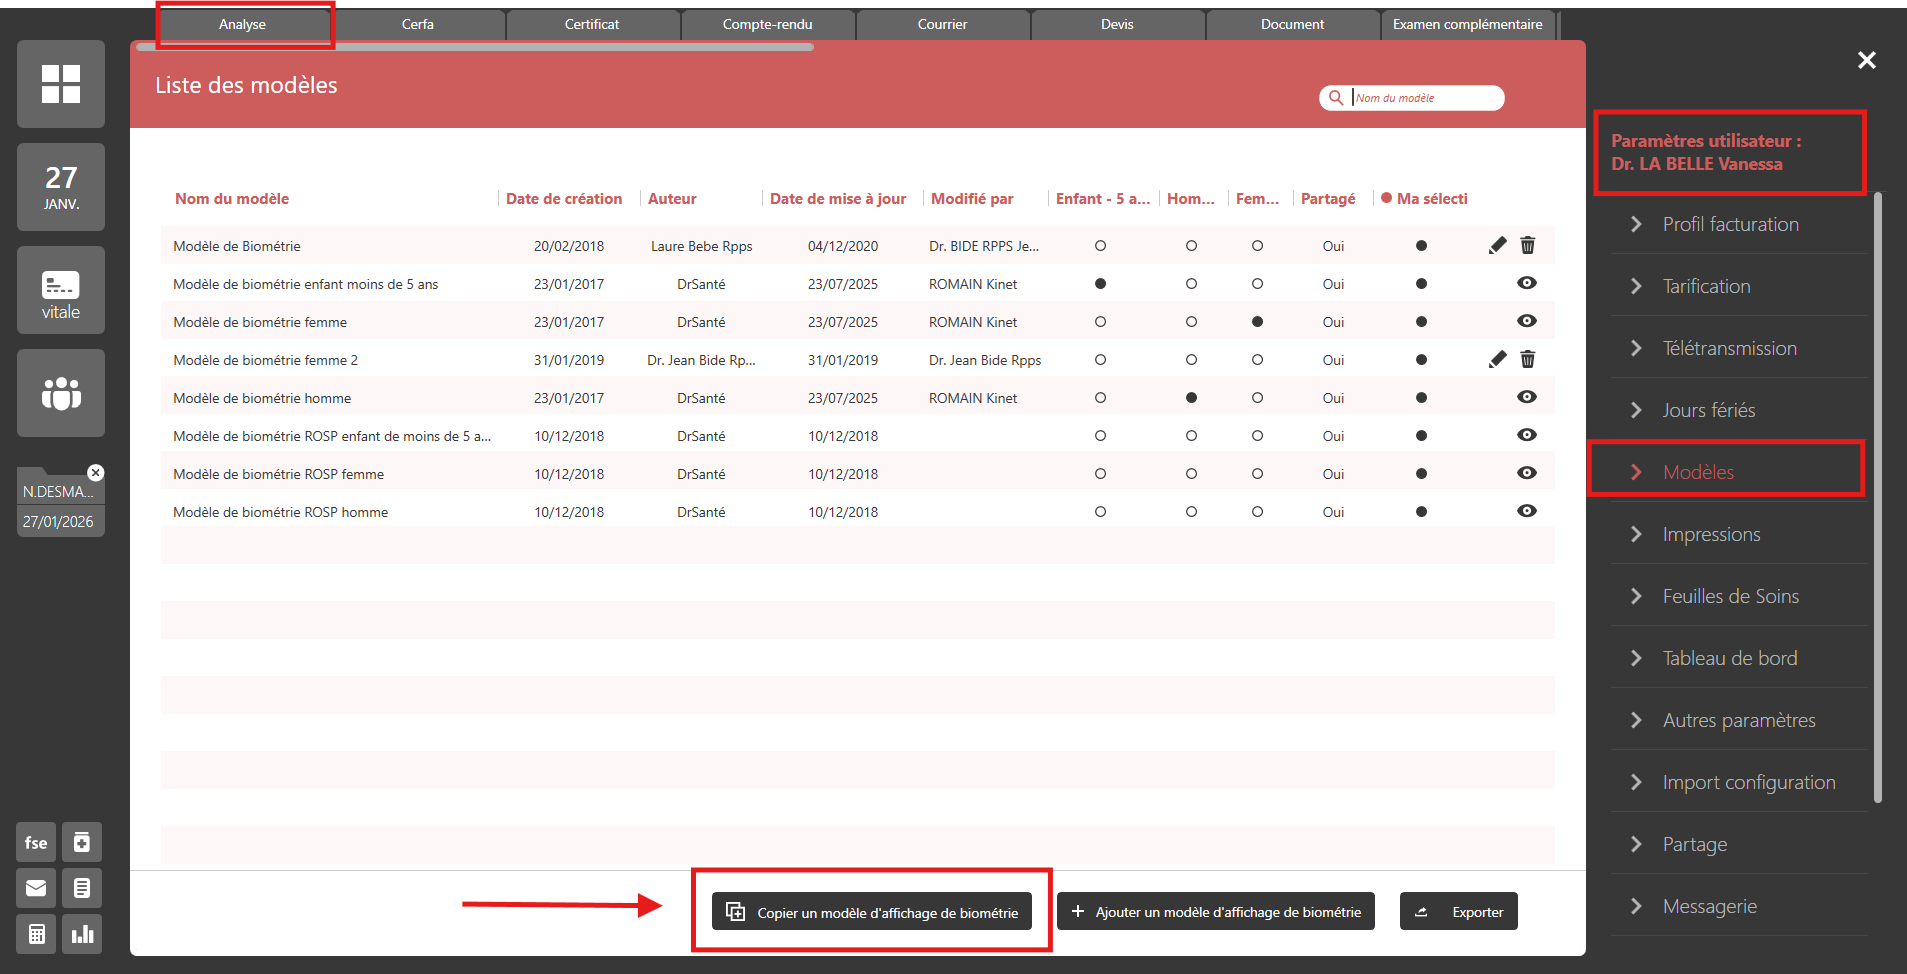Screen dimensions: 1907x974
Task: Click the fse icon at bottom left
Action: (36, 843)
